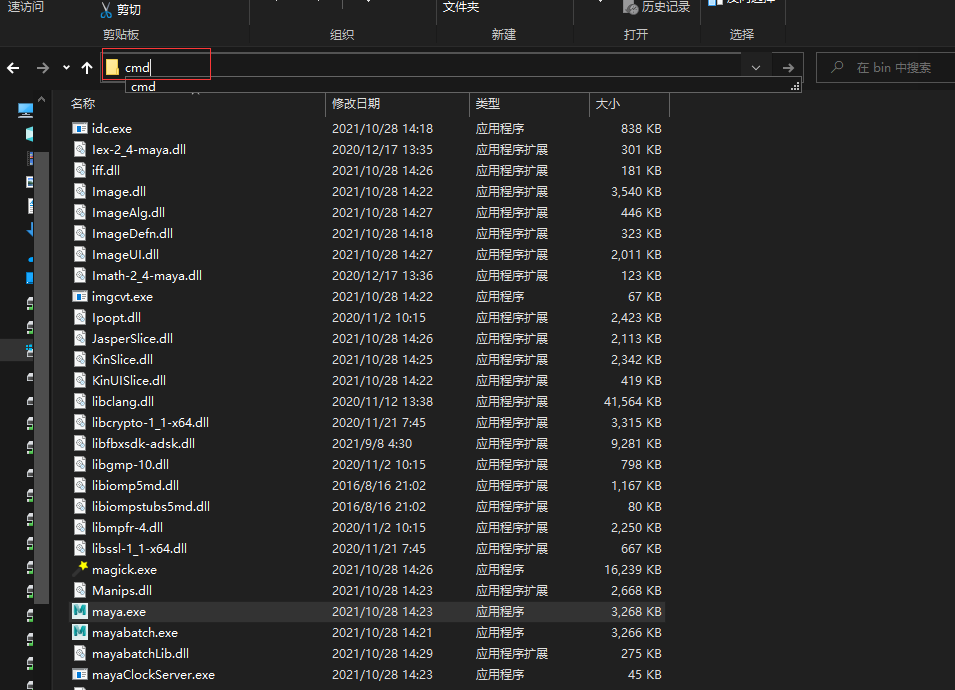Select file name ImageDefn.dll
Screen dimensions: 955x690
coord(132,234)
